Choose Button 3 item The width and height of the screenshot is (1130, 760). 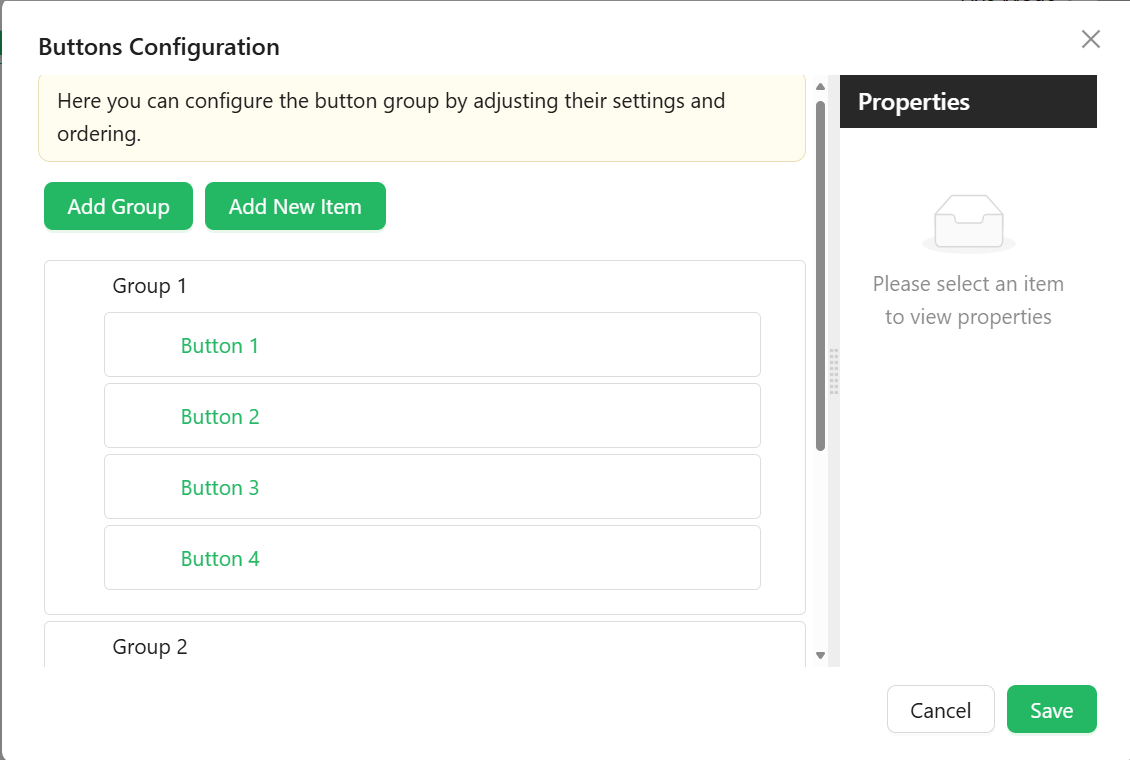point(432,486)
